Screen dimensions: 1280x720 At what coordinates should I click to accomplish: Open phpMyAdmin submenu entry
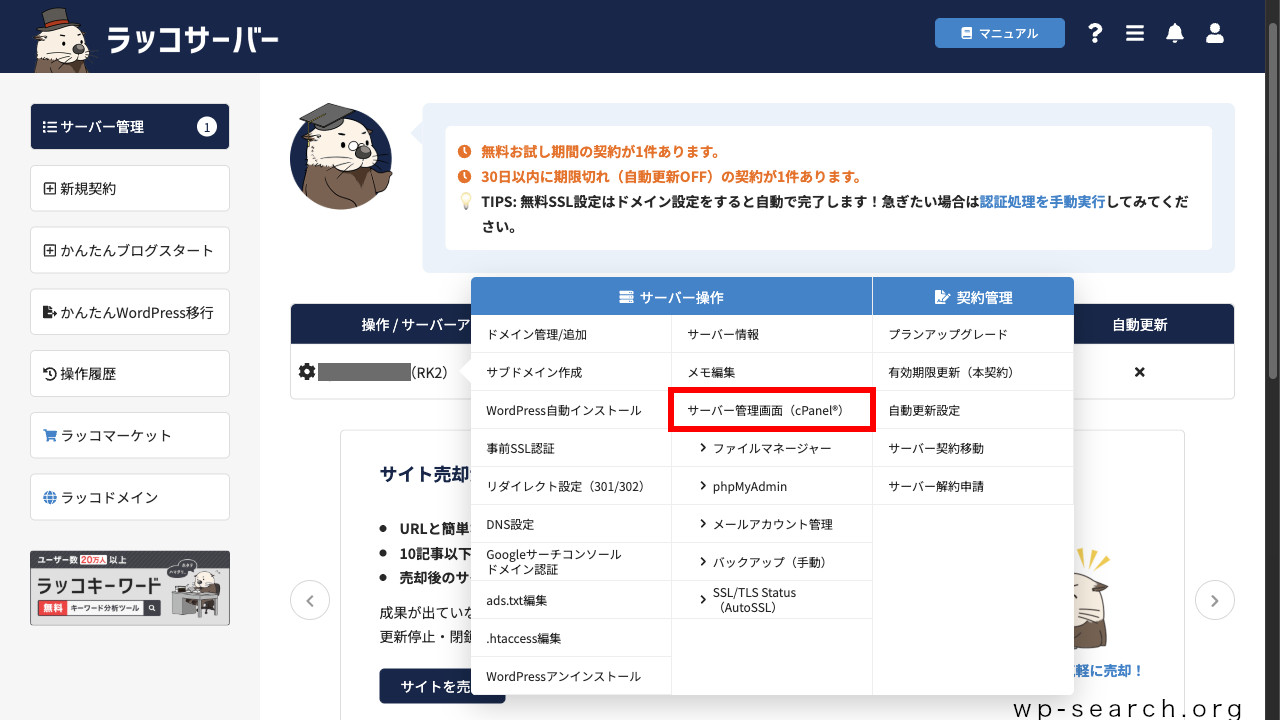(772, 486)
